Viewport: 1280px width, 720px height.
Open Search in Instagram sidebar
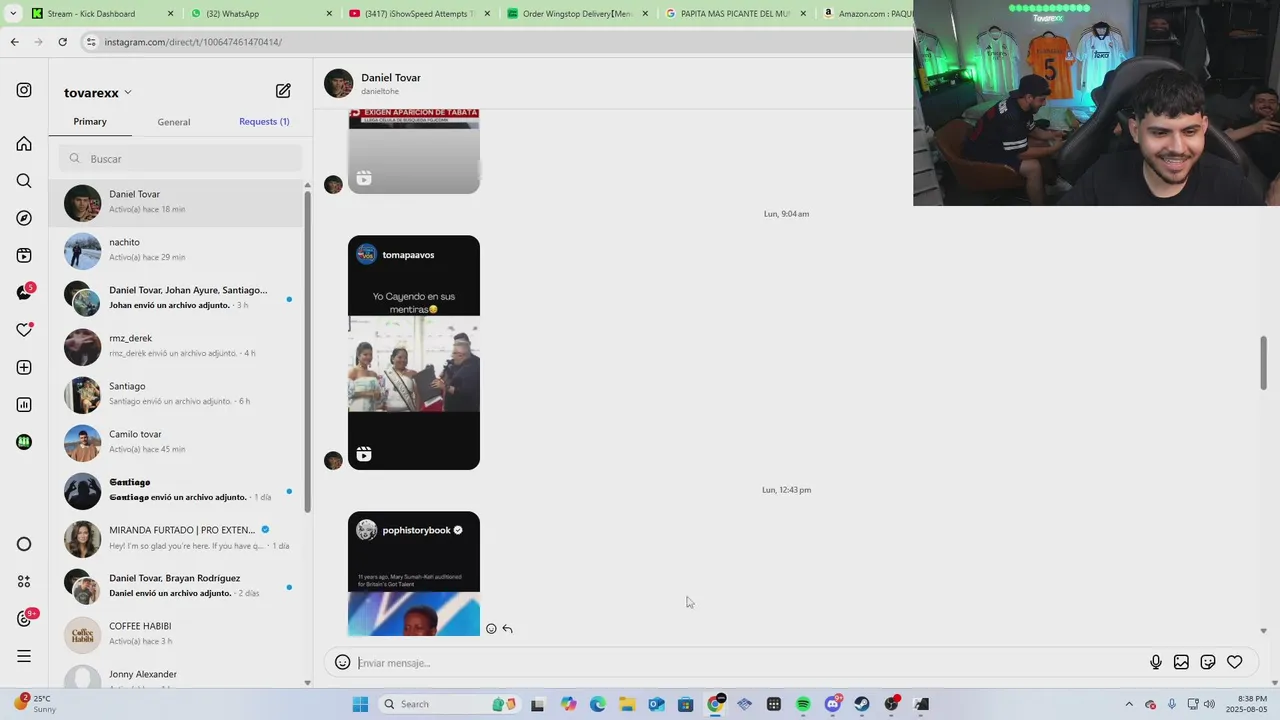(24, 181)
